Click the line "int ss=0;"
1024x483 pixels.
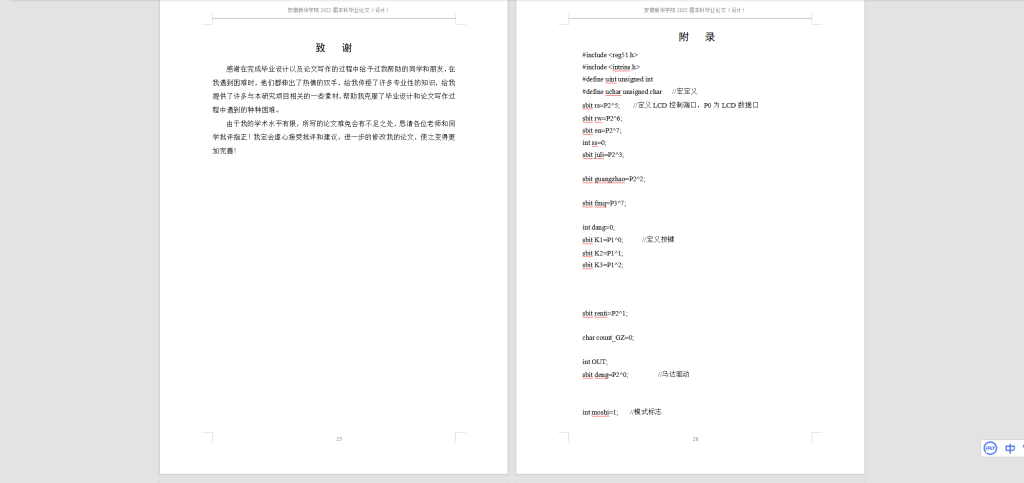tap(594, 142)
